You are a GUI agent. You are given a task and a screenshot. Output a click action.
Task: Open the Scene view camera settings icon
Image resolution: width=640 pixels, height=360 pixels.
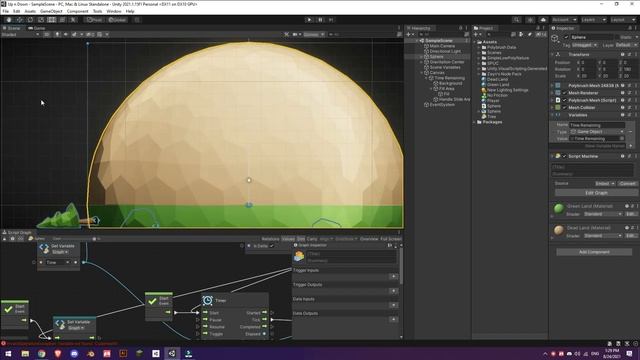[296, 35]
